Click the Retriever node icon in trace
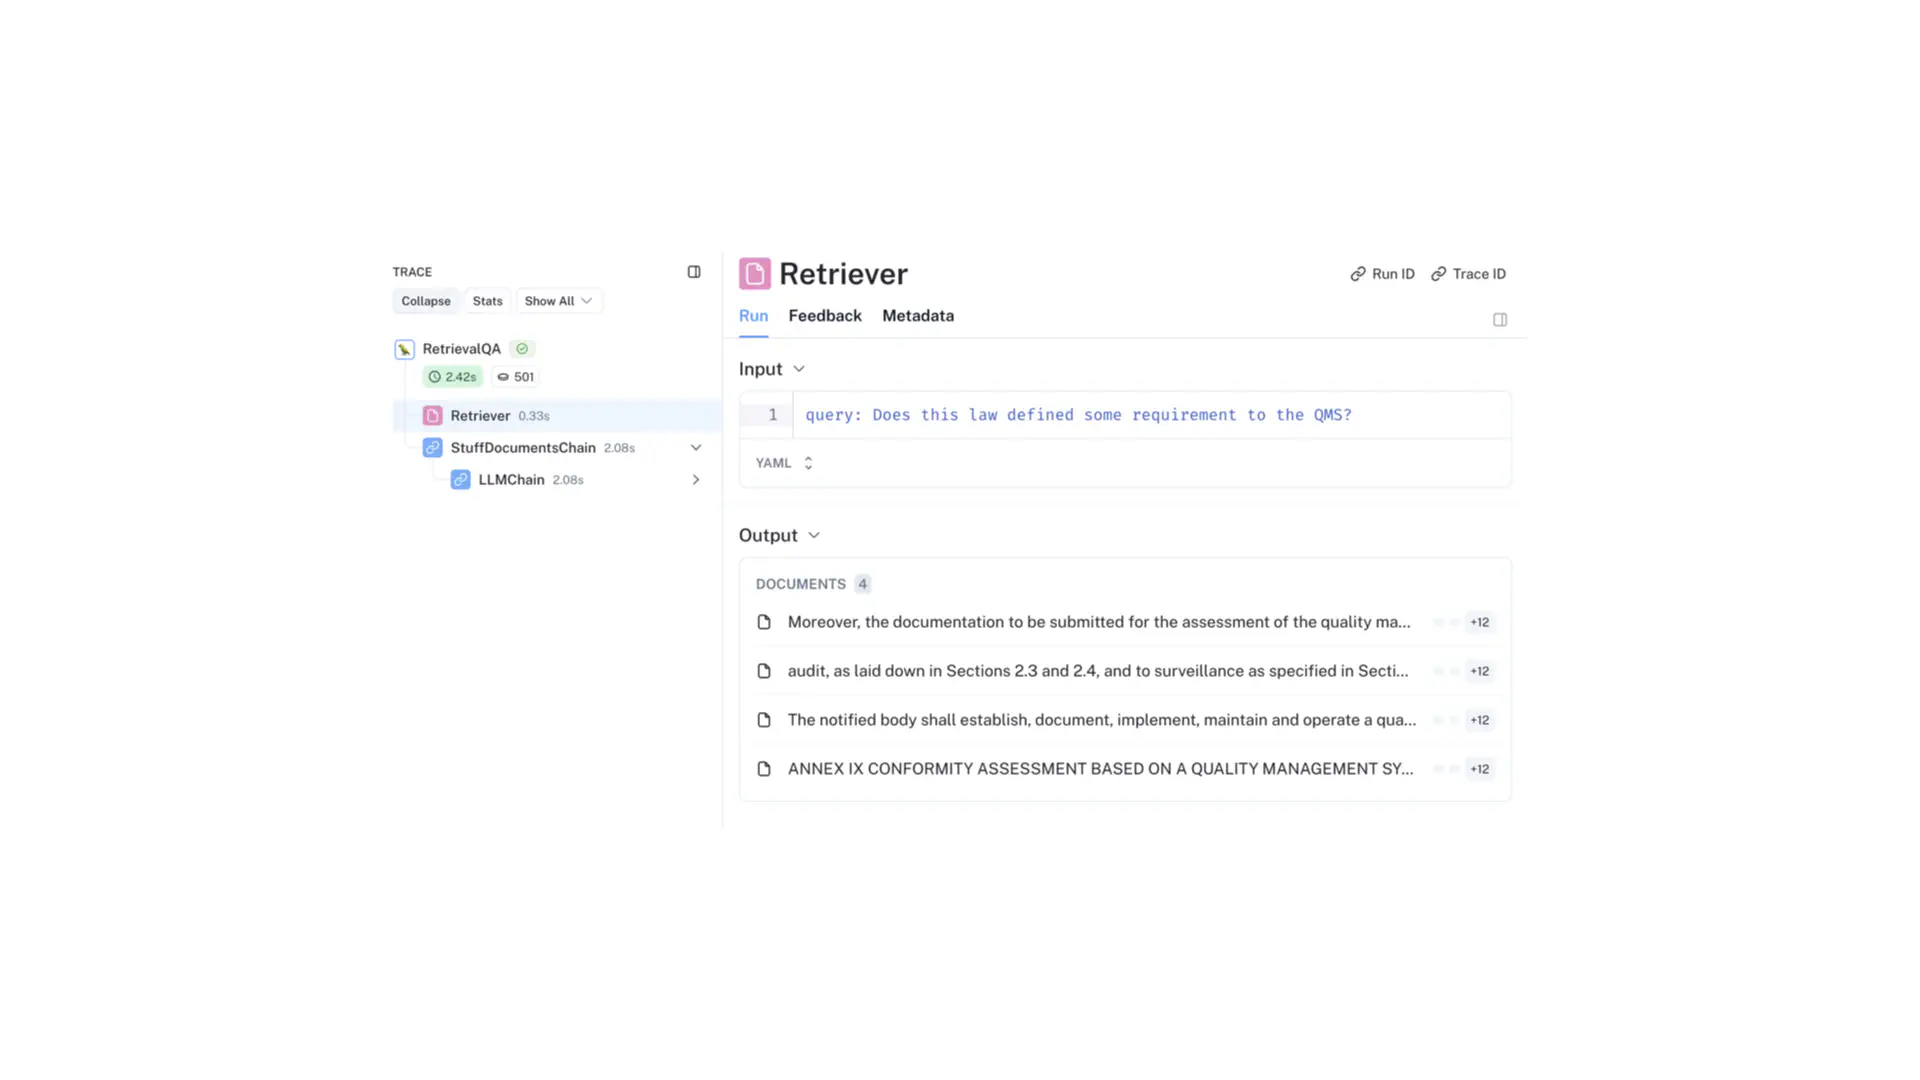The height and width of the screenshot is (1080, 1920). [434, 415]
